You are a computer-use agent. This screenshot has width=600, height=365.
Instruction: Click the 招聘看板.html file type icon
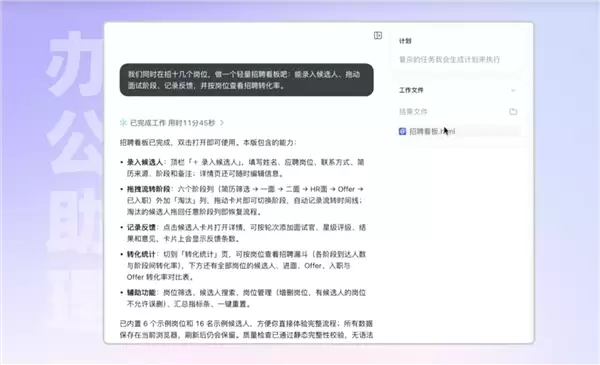(402, 131)
